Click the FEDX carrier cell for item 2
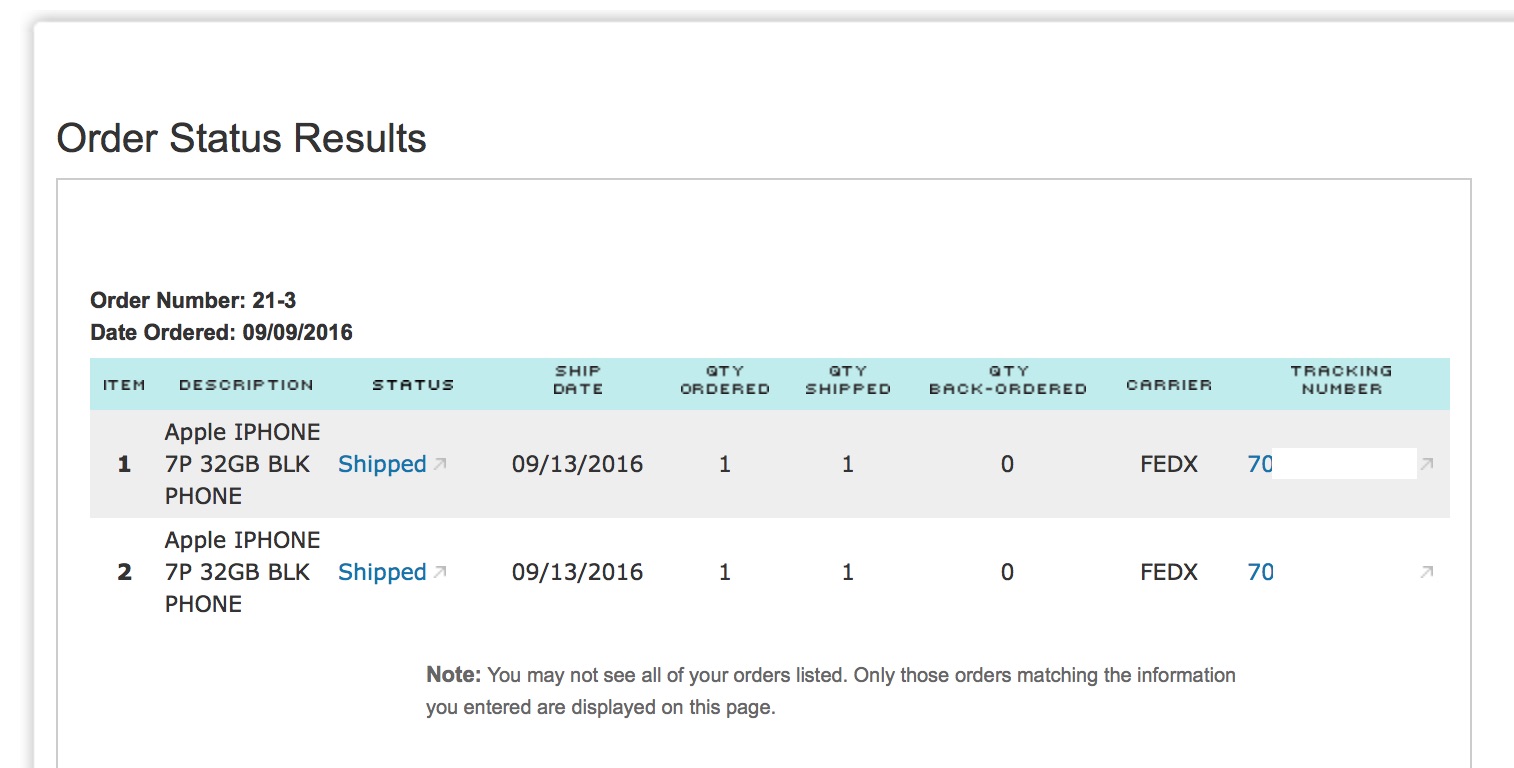Image resolution: width=1514 pixels, height=768 pixels. (1168, 572)
